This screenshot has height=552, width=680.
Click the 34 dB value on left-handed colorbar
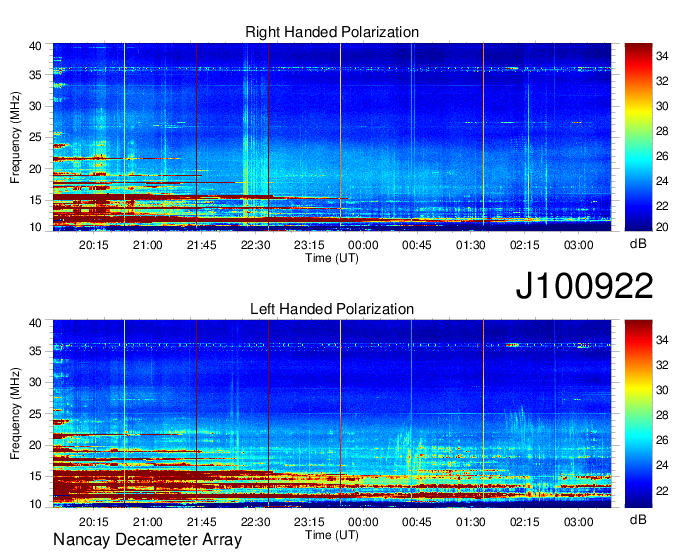(x=662, y=340)
